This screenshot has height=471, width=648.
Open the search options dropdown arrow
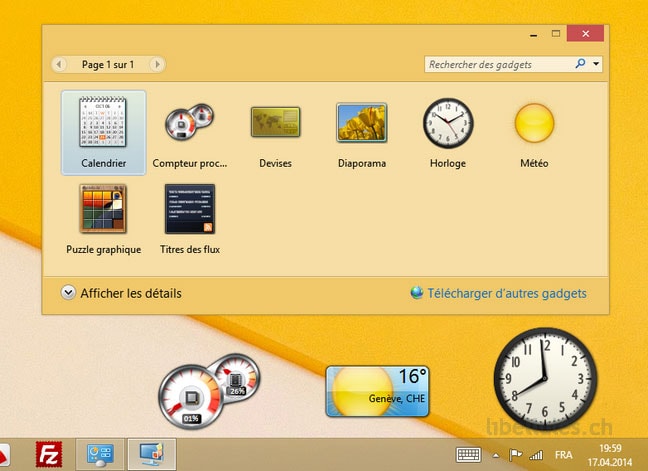(596, 64)
